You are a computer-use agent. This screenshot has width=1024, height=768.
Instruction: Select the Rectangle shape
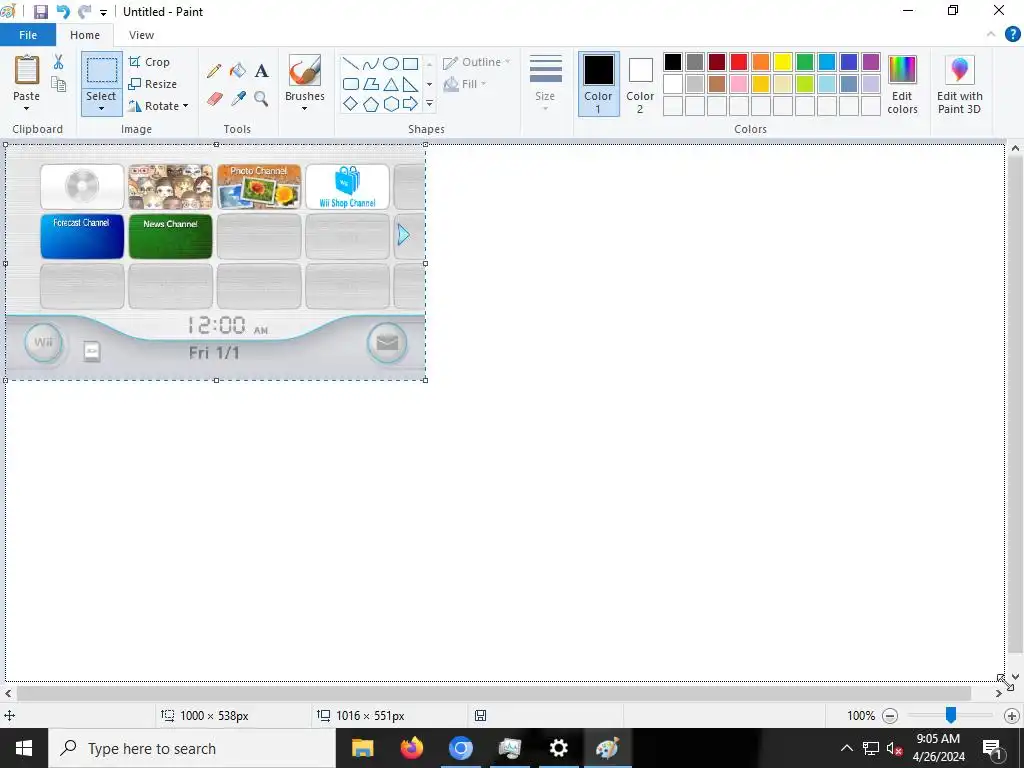click(410, 64)
